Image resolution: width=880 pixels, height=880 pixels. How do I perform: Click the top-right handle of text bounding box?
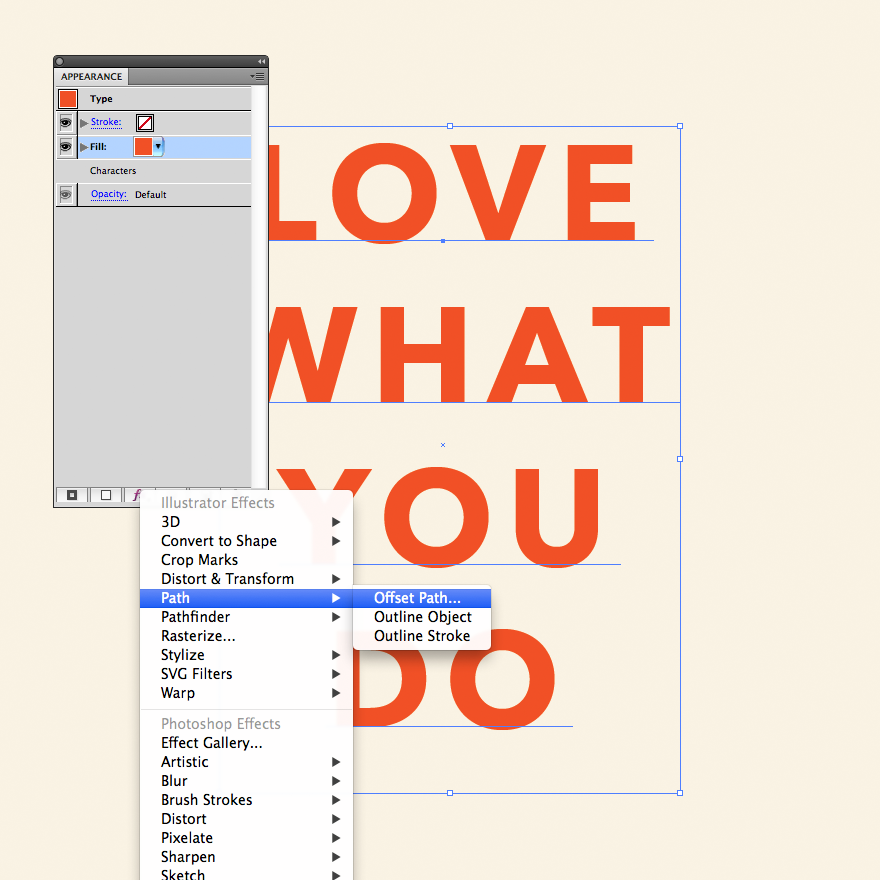pyautogui.click(x=680, y=126)
